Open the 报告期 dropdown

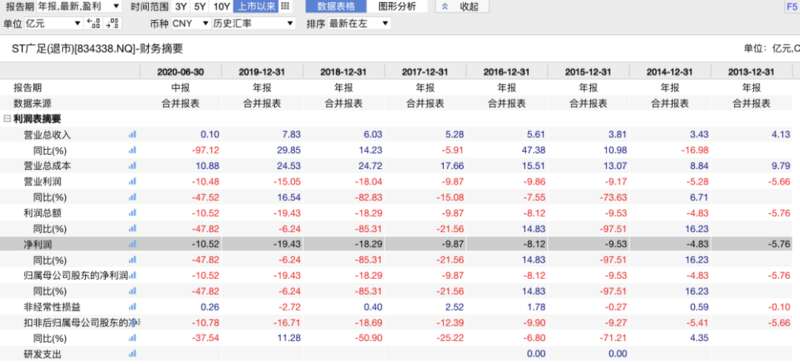point(79,6)
